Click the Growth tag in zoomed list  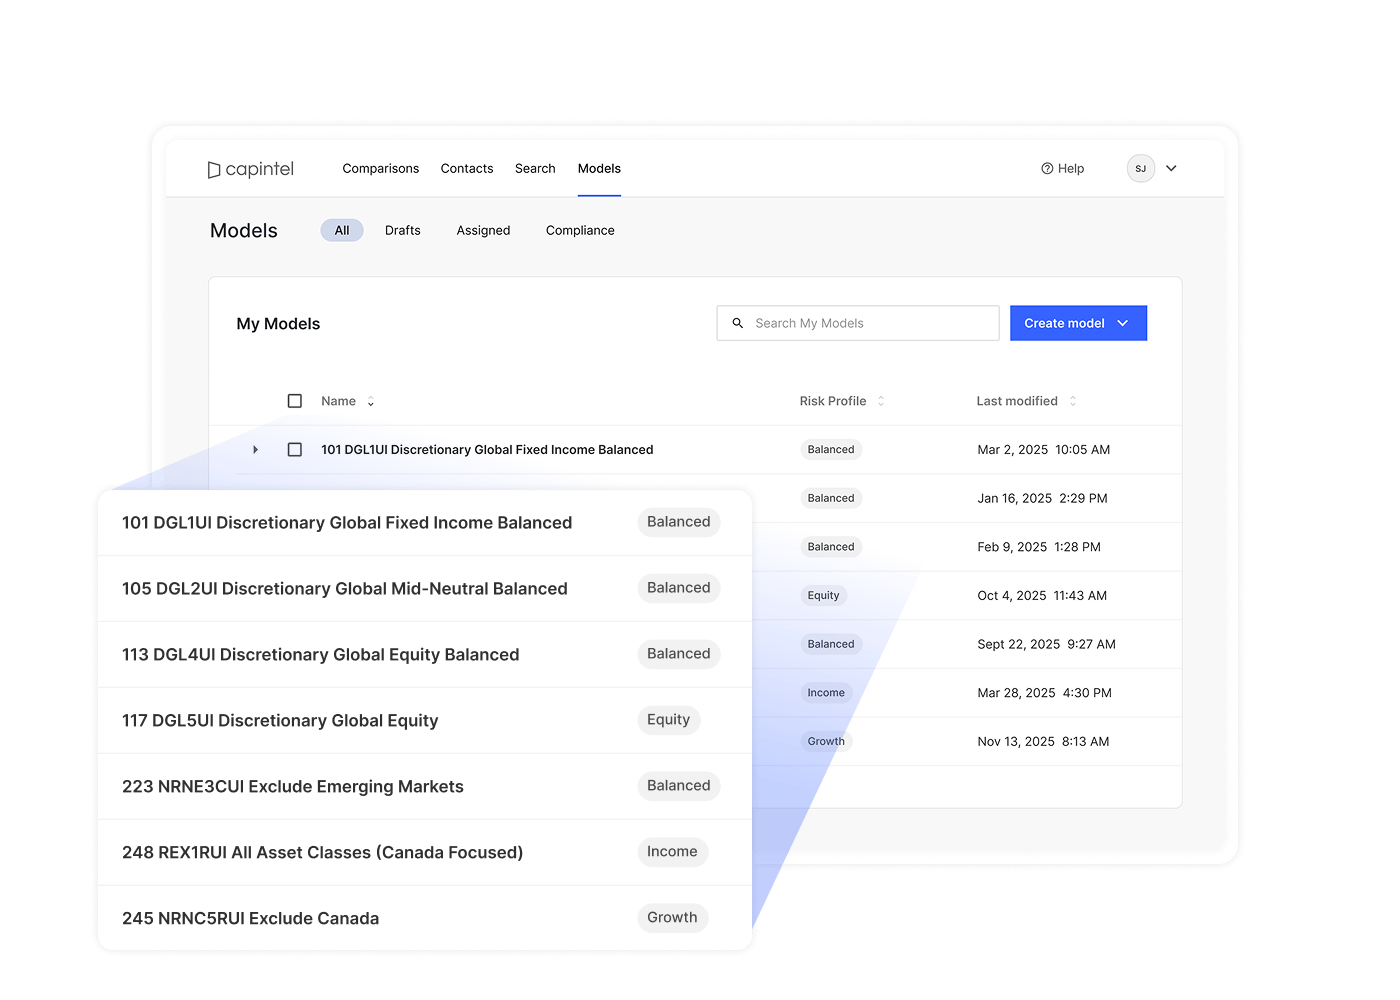point(672,918)
